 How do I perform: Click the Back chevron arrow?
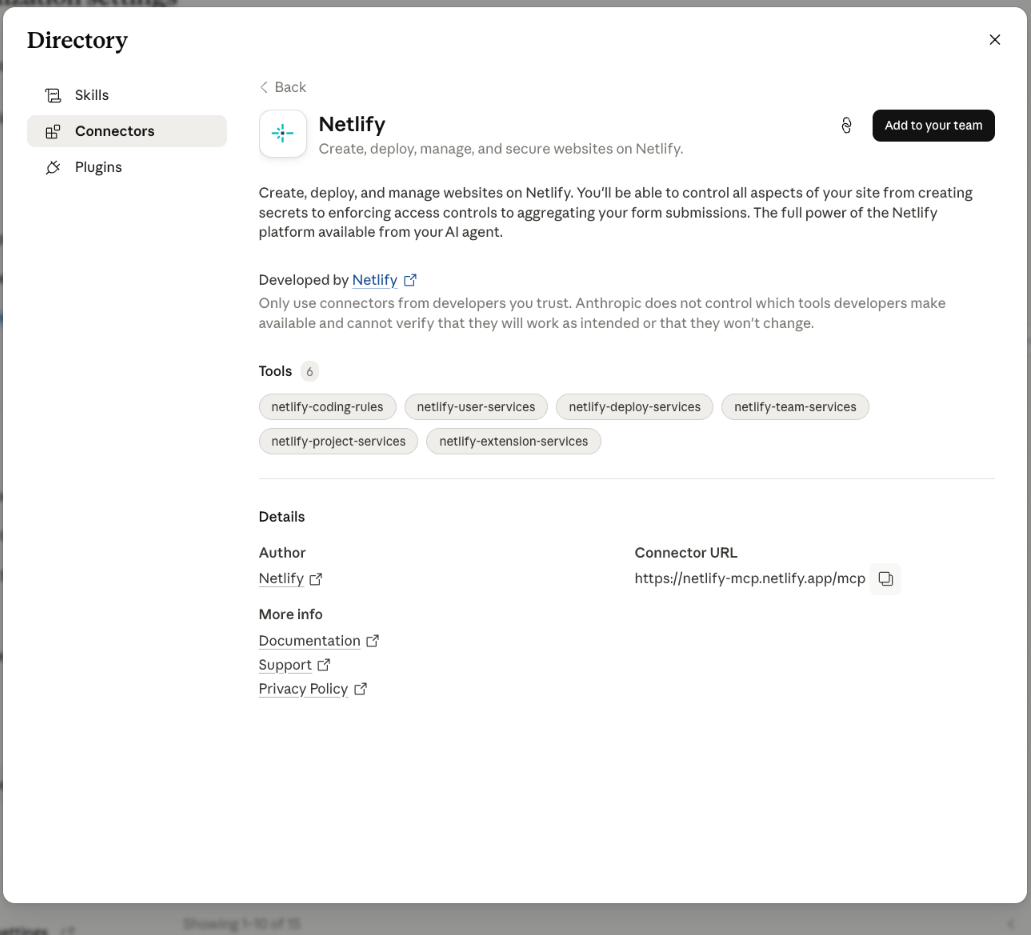pyautogui.click(x=264, y=87)
